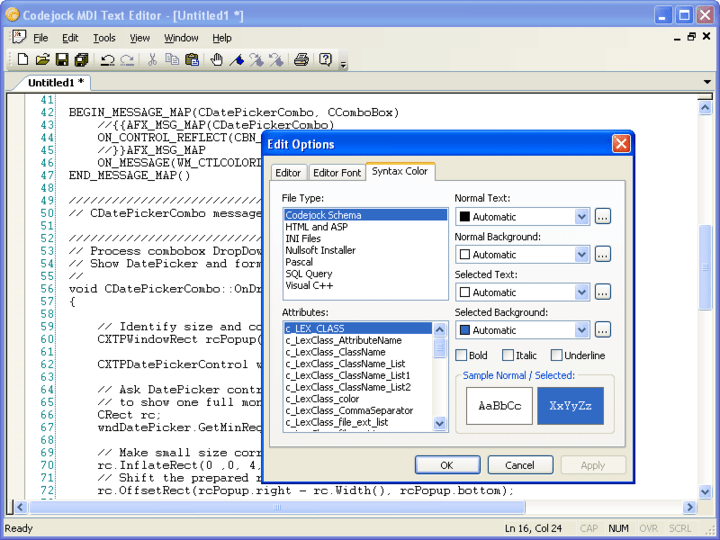
Task: Confirm with the OK button
Action: (447, 465)
